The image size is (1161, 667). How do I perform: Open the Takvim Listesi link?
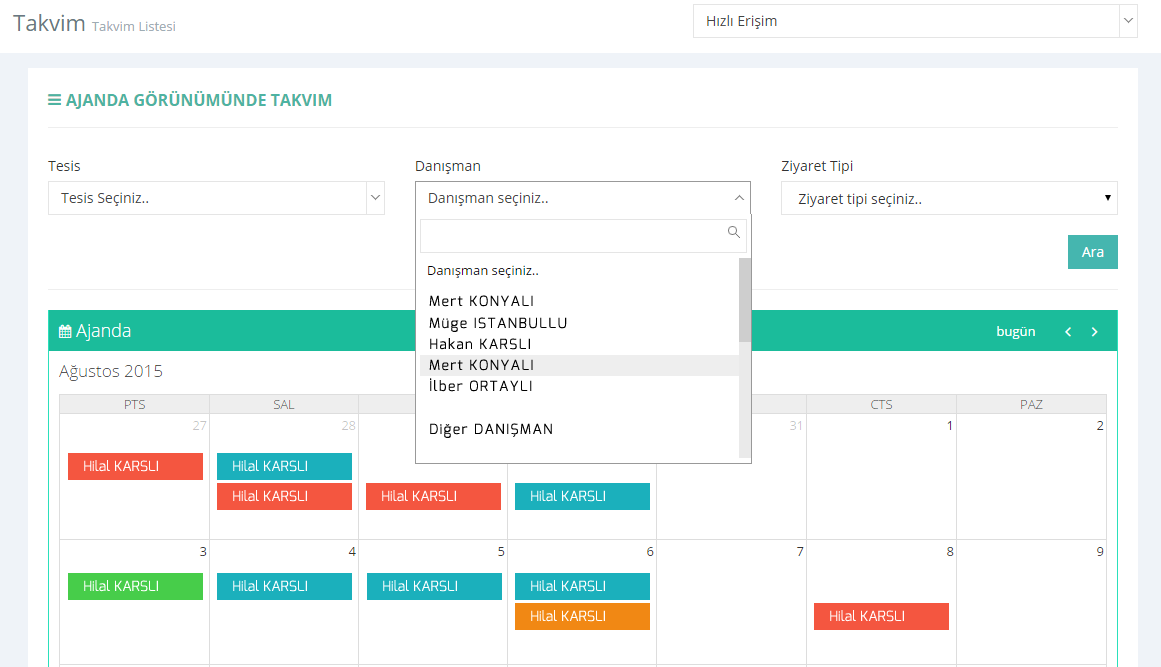134,26
